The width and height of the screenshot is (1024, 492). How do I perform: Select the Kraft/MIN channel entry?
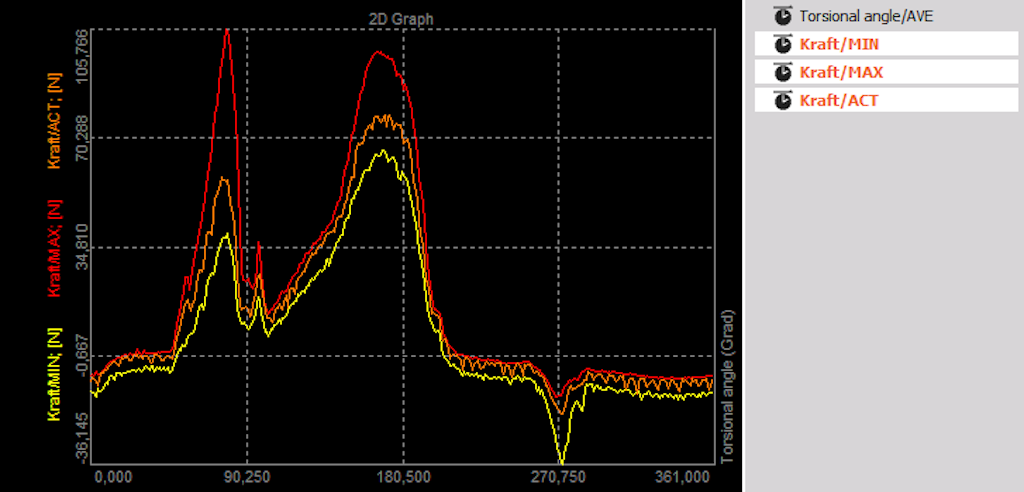(x=886, y=44)
